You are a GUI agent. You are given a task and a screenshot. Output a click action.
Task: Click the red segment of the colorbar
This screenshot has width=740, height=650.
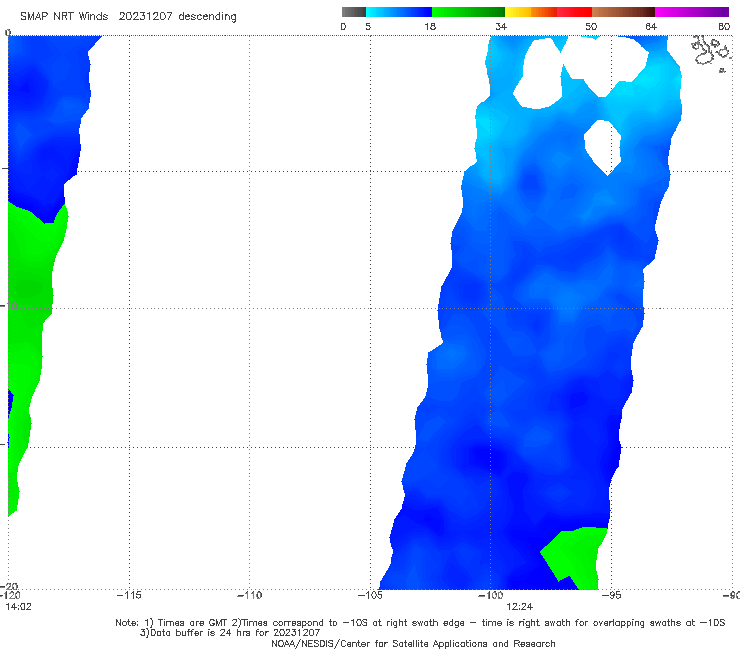pos(574,12)
